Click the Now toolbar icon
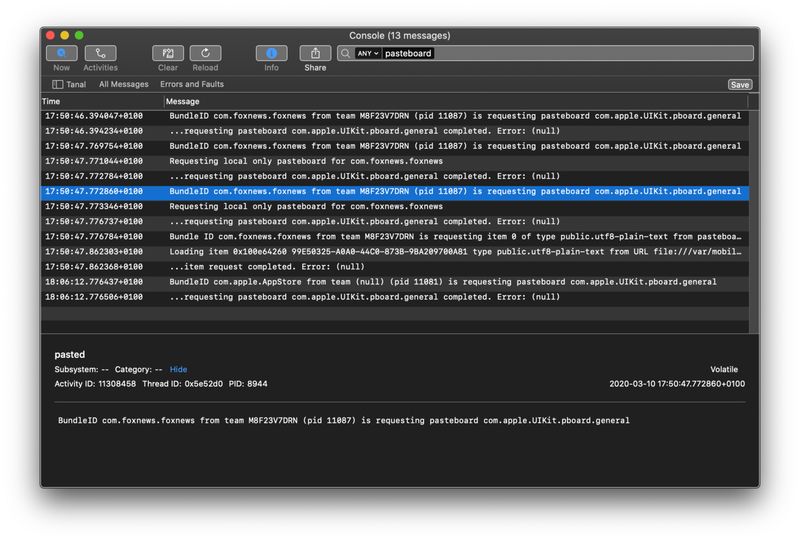Viewport: 800px width, 541px height. 61,53
